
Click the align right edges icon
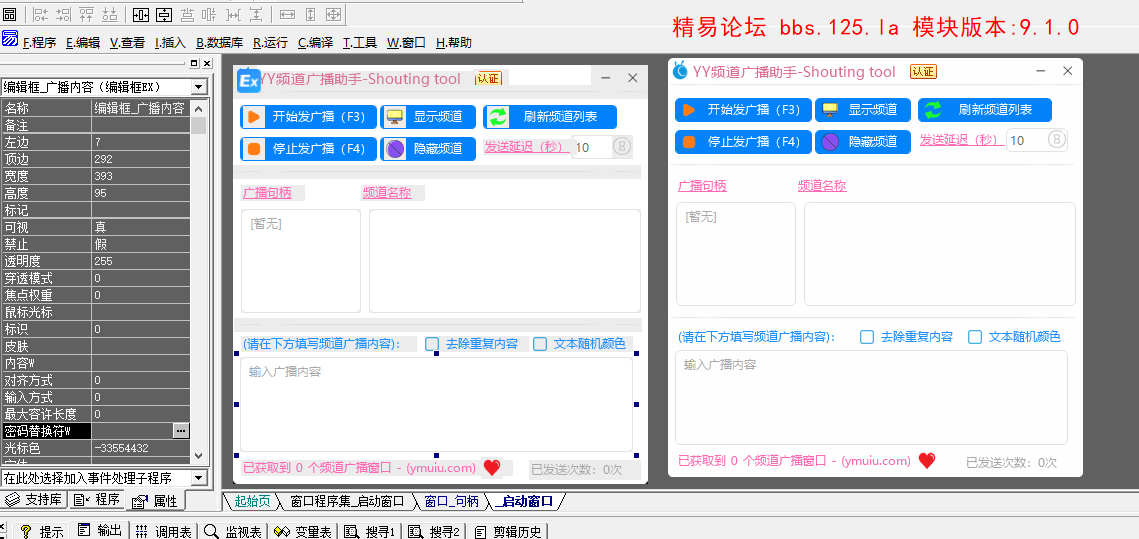coord(64,14)
